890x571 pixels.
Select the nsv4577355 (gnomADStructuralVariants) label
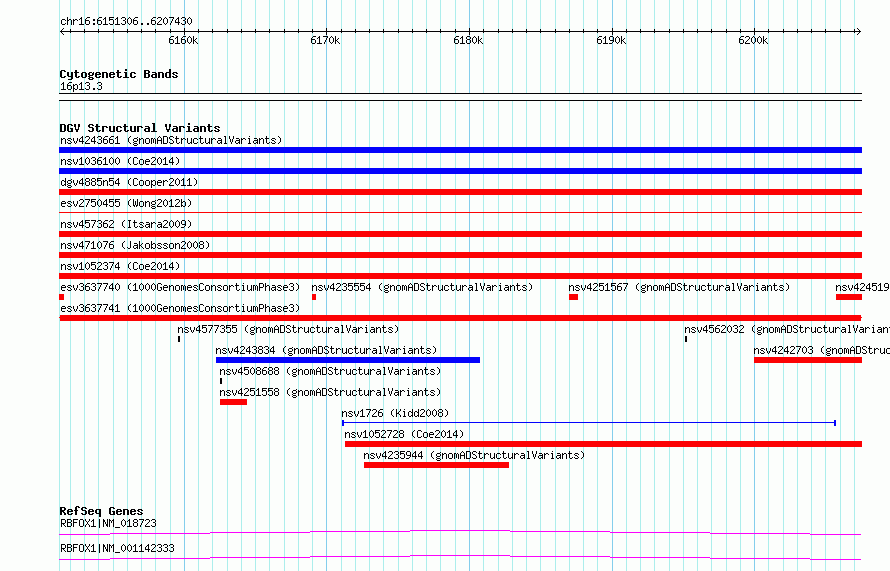[288, 329]
